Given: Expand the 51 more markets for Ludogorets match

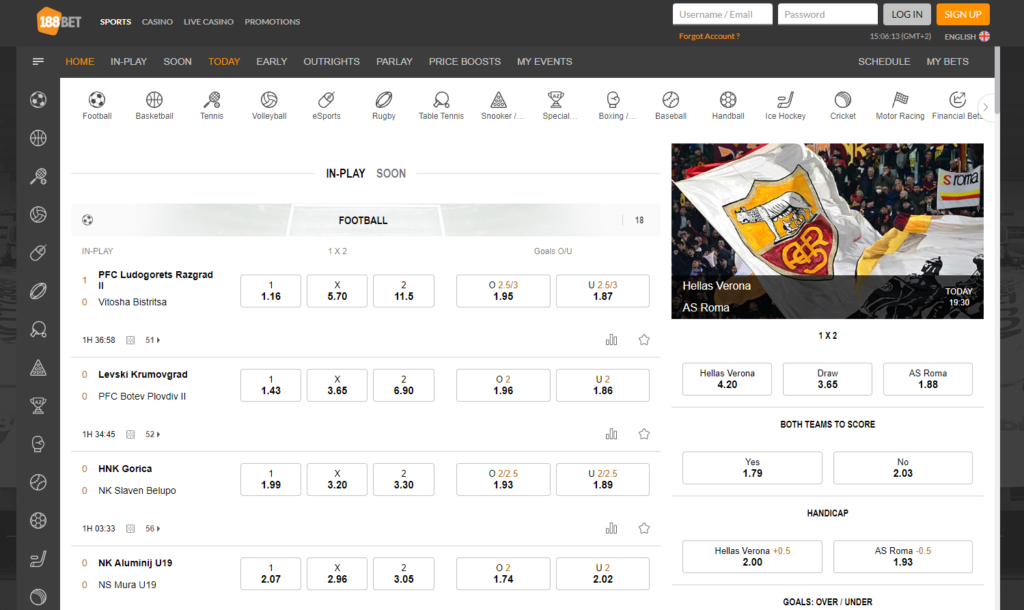Looking at the screenshot, I should coord(153,340).
